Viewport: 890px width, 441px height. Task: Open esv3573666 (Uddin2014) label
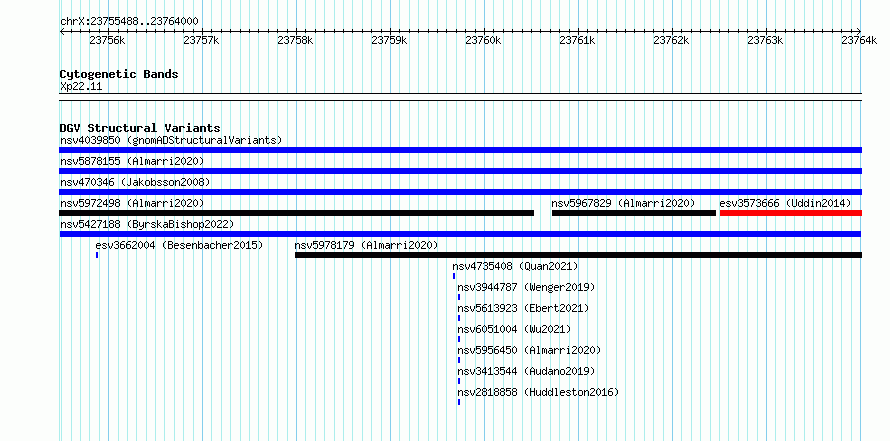point(785,203)
